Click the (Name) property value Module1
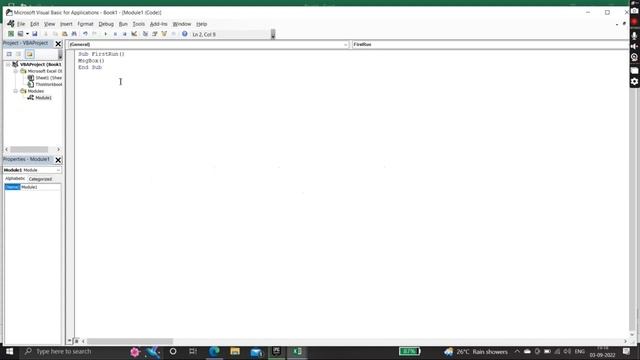640x360 pixels. (x=40, y=187)
